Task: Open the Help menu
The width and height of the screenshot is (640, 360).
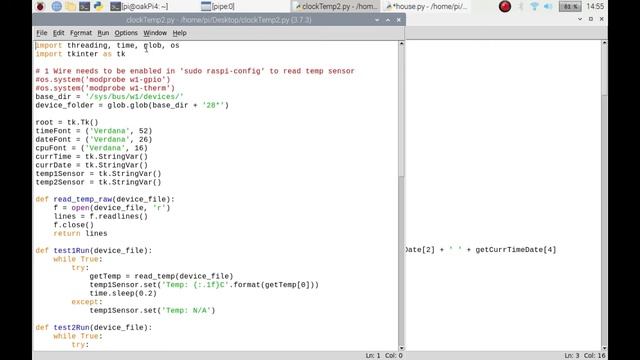Action: 179,33
